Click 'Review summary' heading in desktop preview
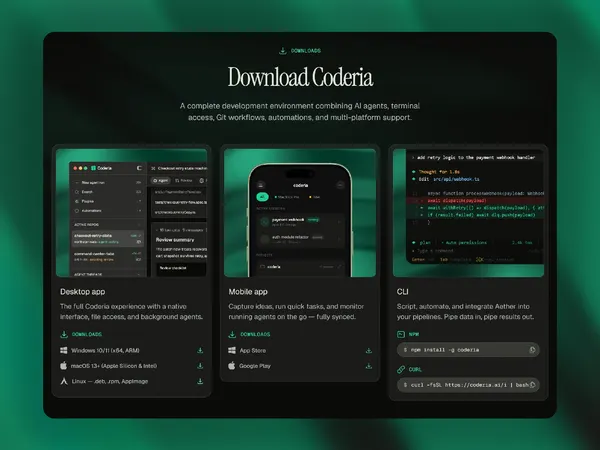 (x=175, y=240)
